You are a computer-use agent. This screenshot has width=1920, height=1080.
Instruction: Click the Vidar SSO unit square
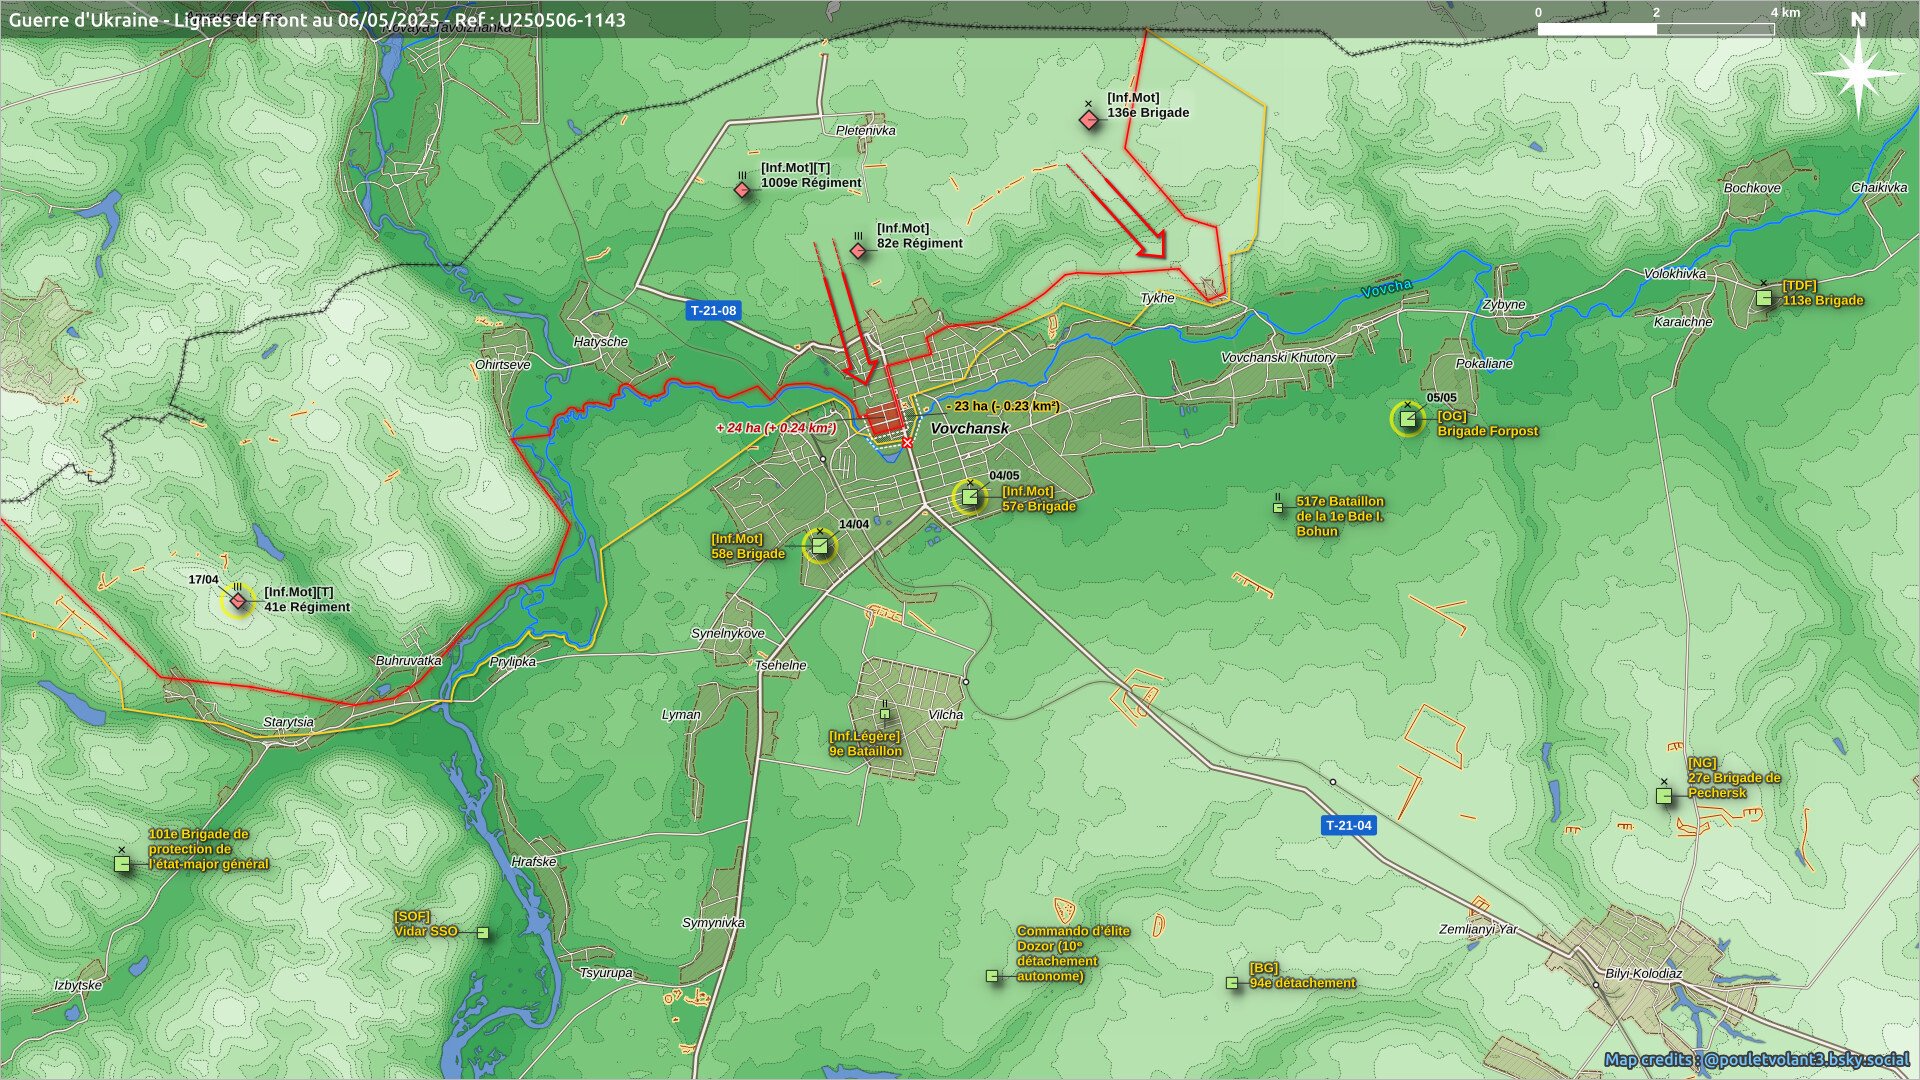tap(483, 933)
